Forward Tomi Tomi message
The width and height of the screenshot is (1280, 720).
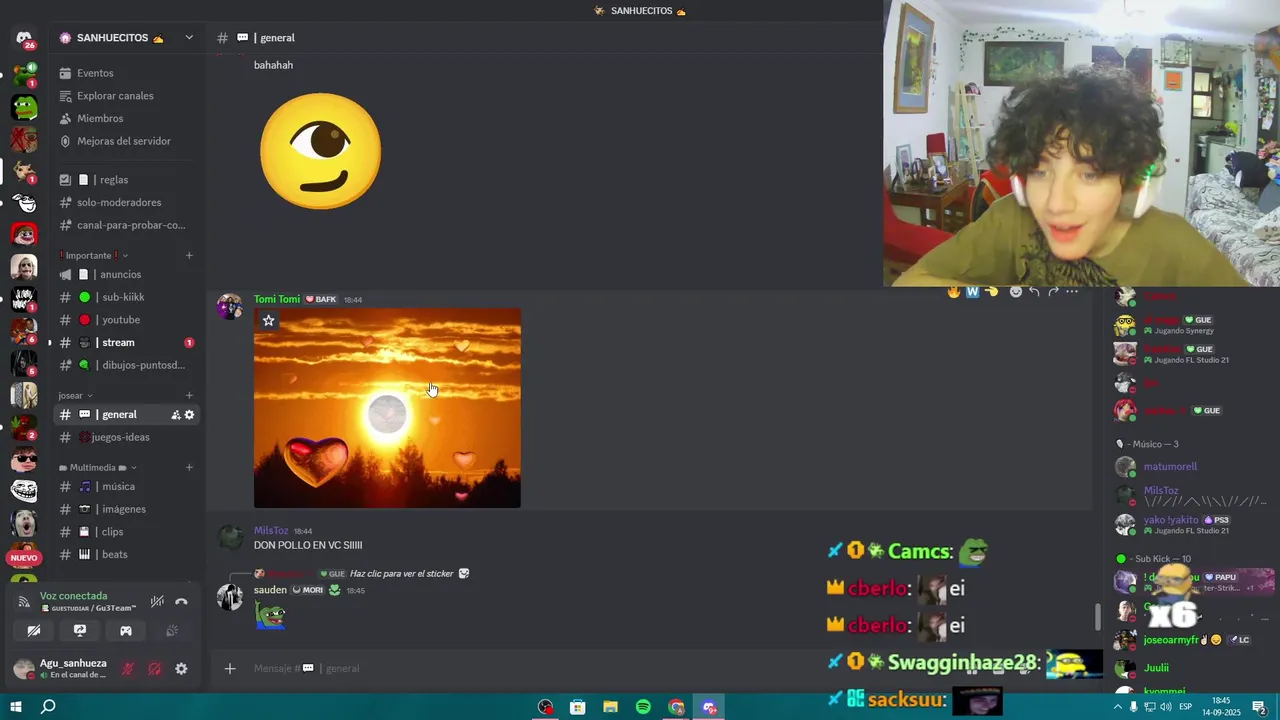(1053, 292)
